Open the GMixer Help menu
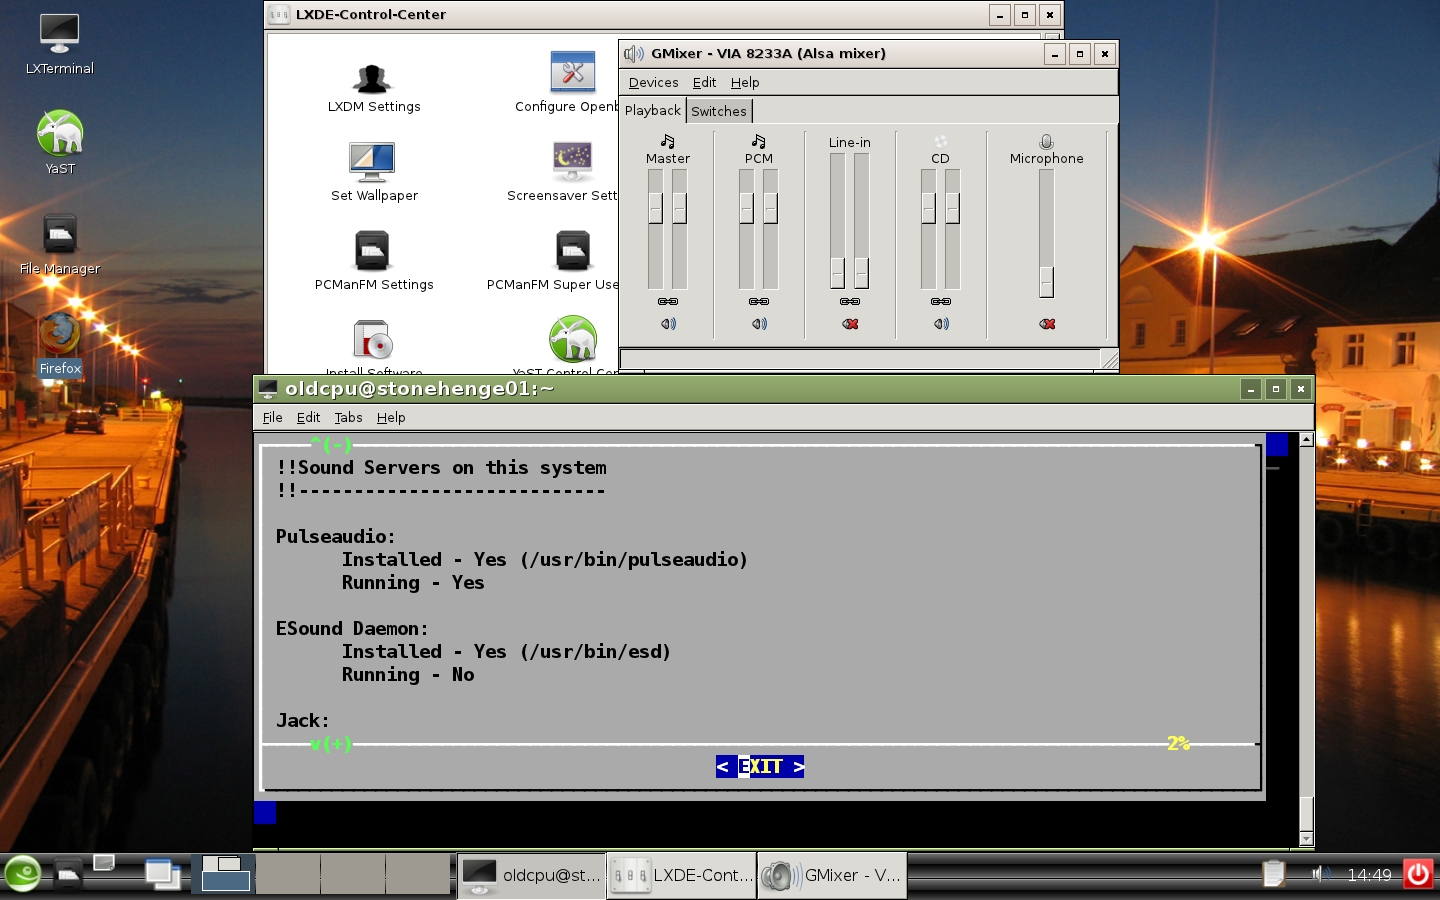The image size is (1440, 900). click(x=745, y=82)
